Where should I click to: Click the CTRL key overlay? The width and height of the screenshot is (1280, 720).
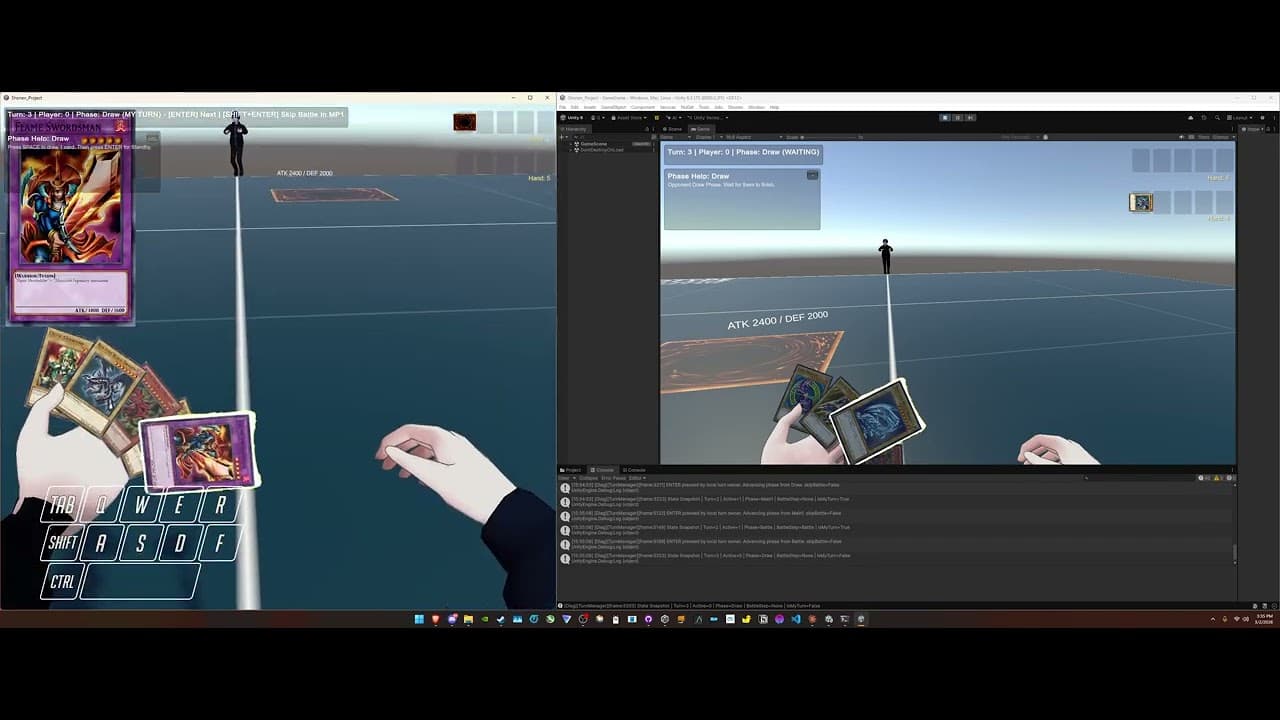pyautogui.click(x=62, y=581)
